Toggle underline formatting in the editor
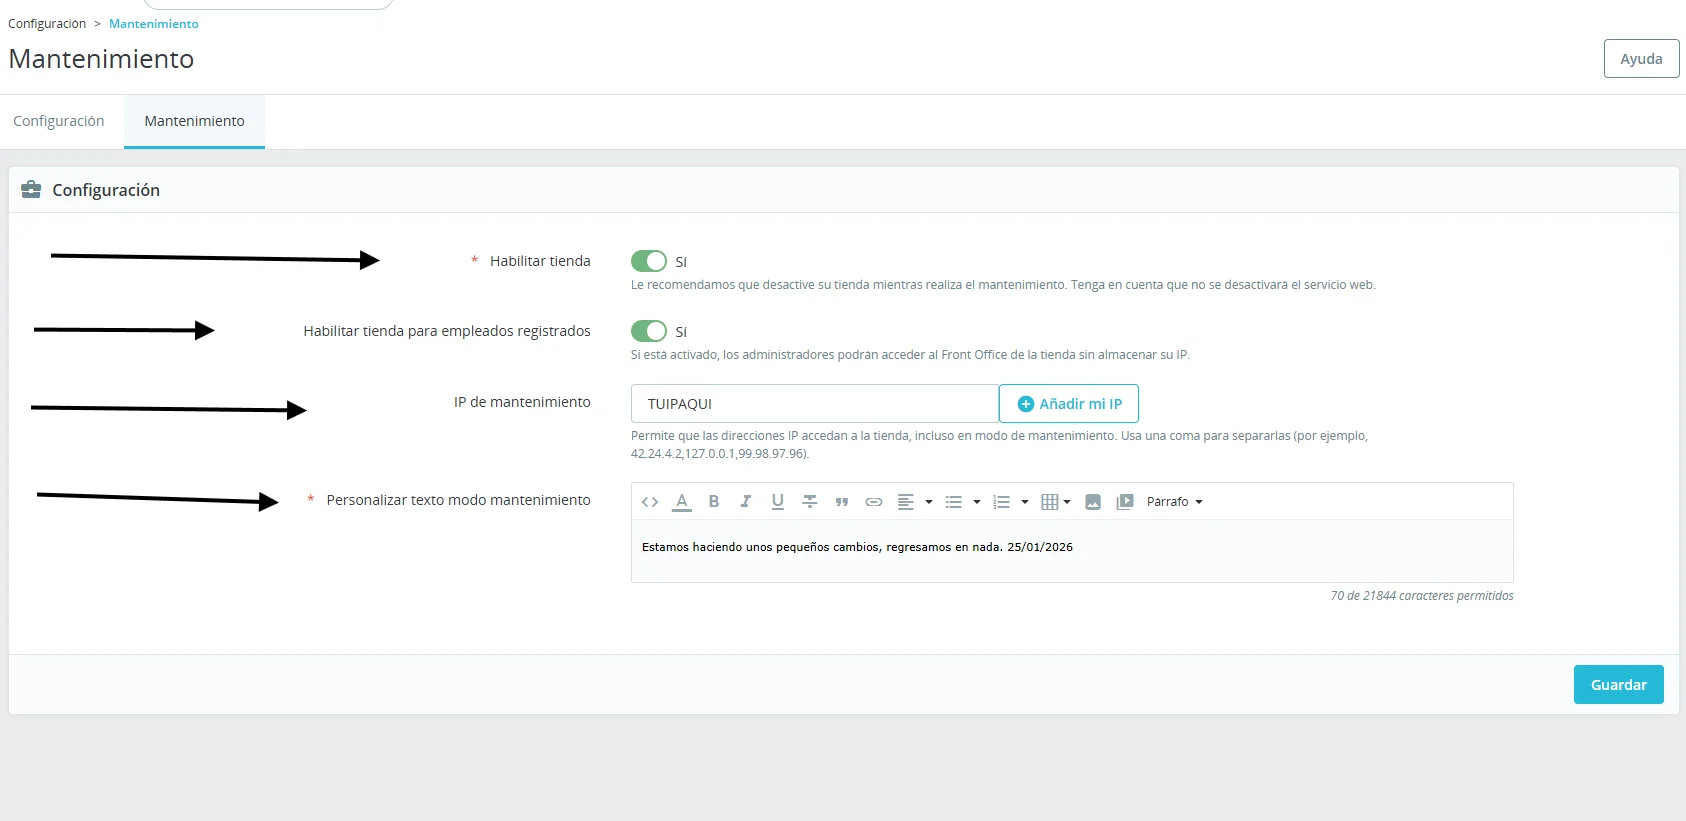This screenshot has width=1686, height=821. [x=778, y=502]
